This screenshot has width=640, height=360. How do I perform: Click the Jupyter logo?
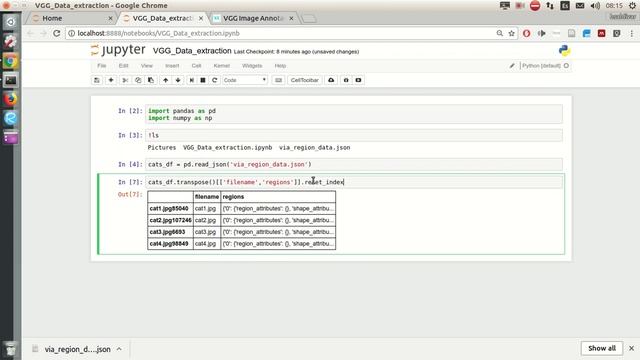[x=118, y=50]
